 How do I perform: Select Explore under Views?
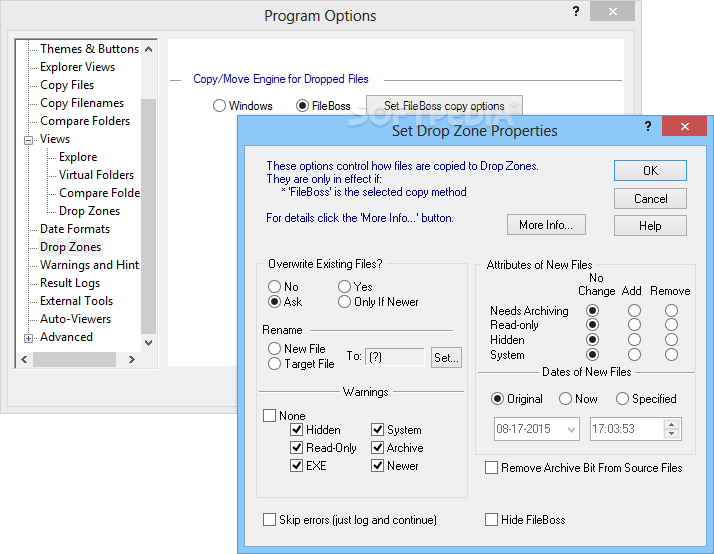(x=78, y=157)
